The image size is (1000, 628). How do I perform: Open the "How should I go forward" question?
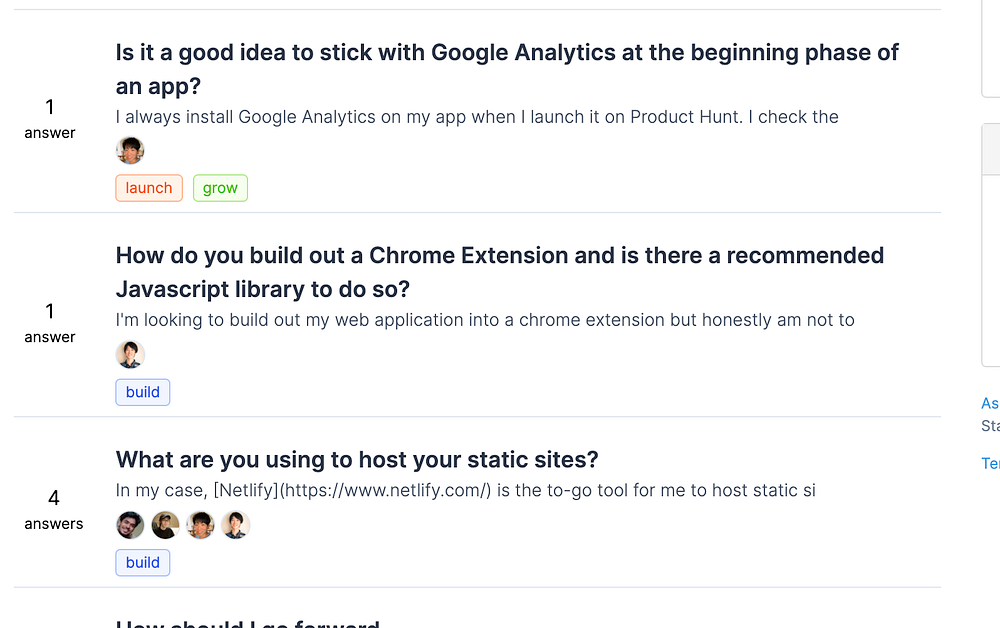[x=248, y=623]
